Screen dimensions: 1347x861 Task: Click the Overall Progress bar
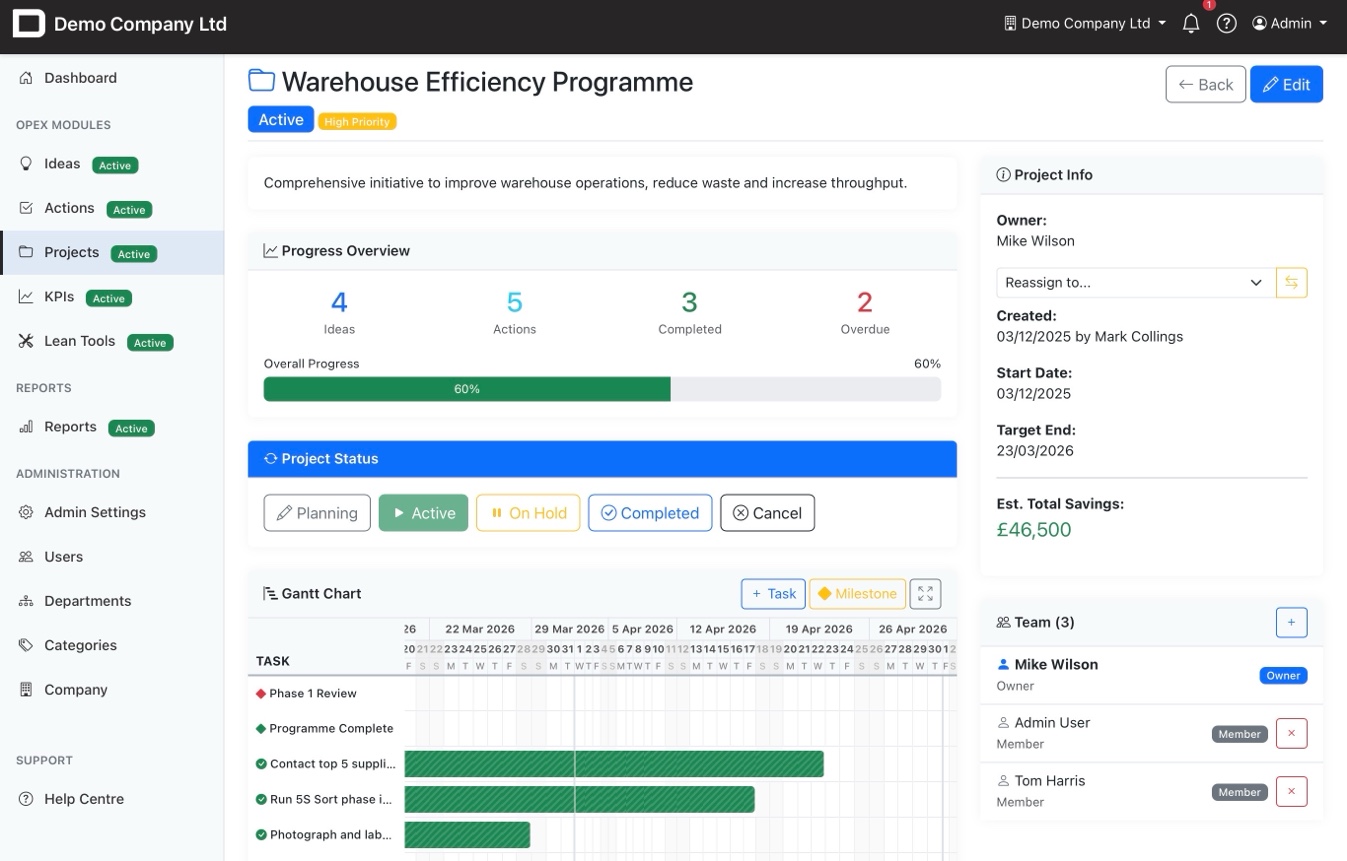[601, 389]
